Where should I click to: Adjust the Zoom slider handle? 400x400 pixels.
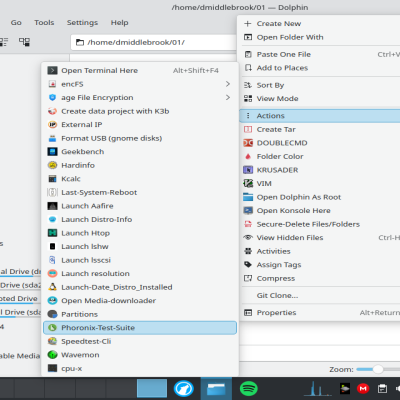(x=378, y=369)
